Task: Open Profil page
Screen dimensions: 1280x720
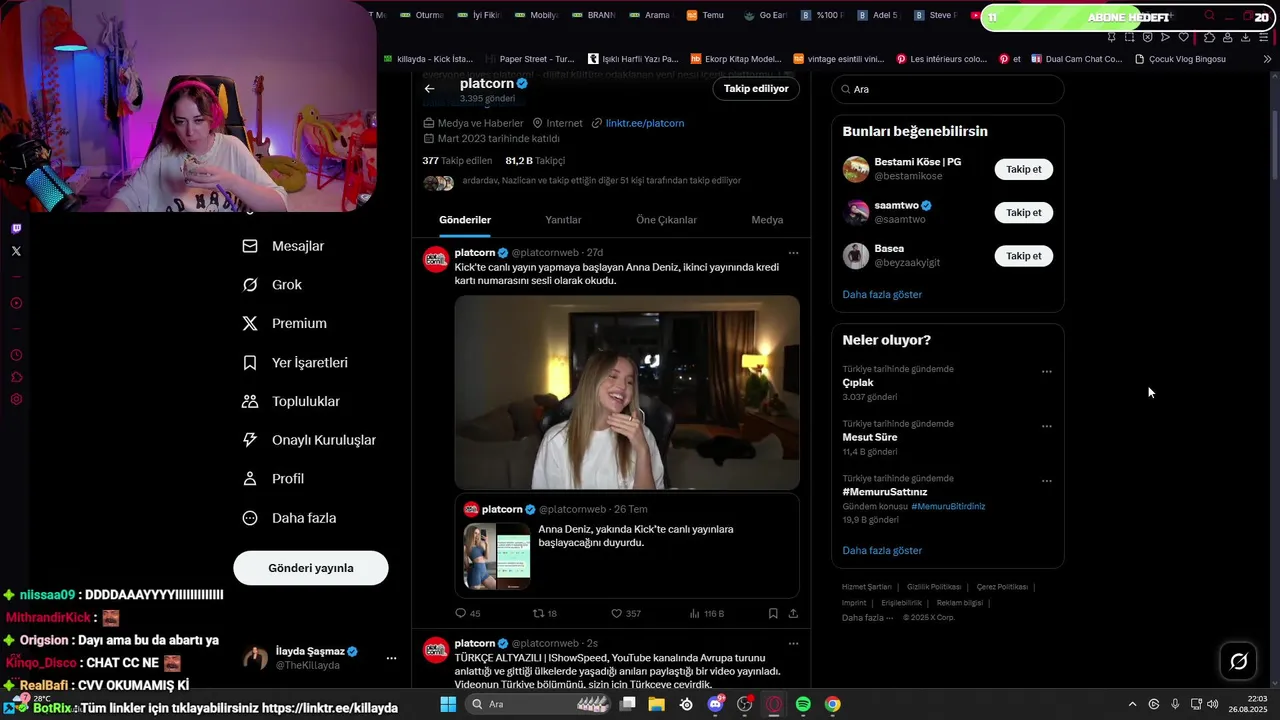Action: [x=273, y=479]
